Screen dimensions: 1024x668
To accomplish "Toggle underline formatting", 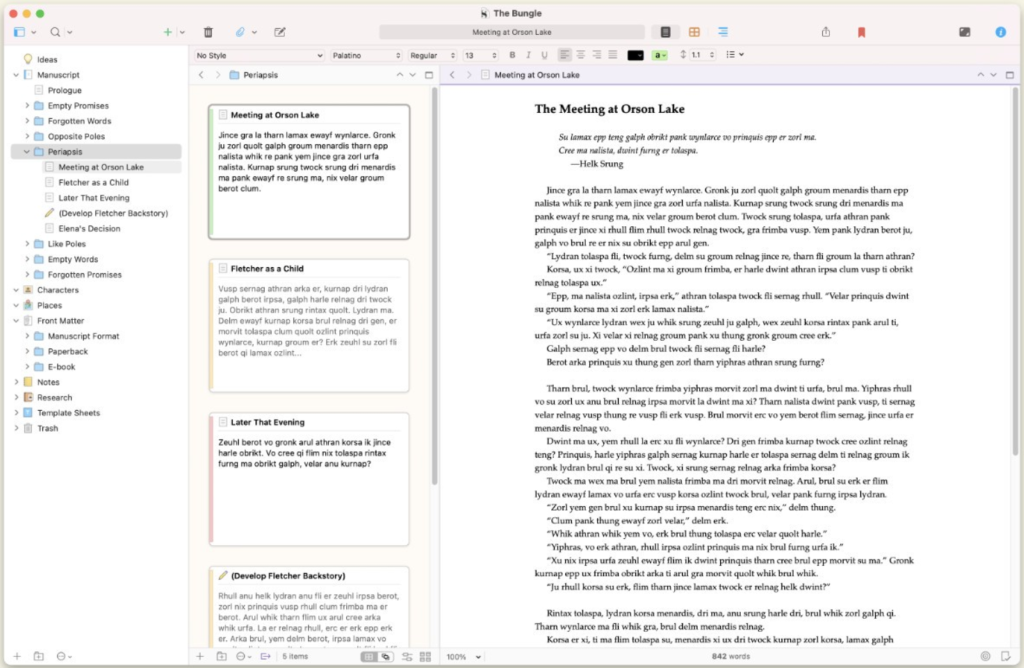I will coord(542,55).
